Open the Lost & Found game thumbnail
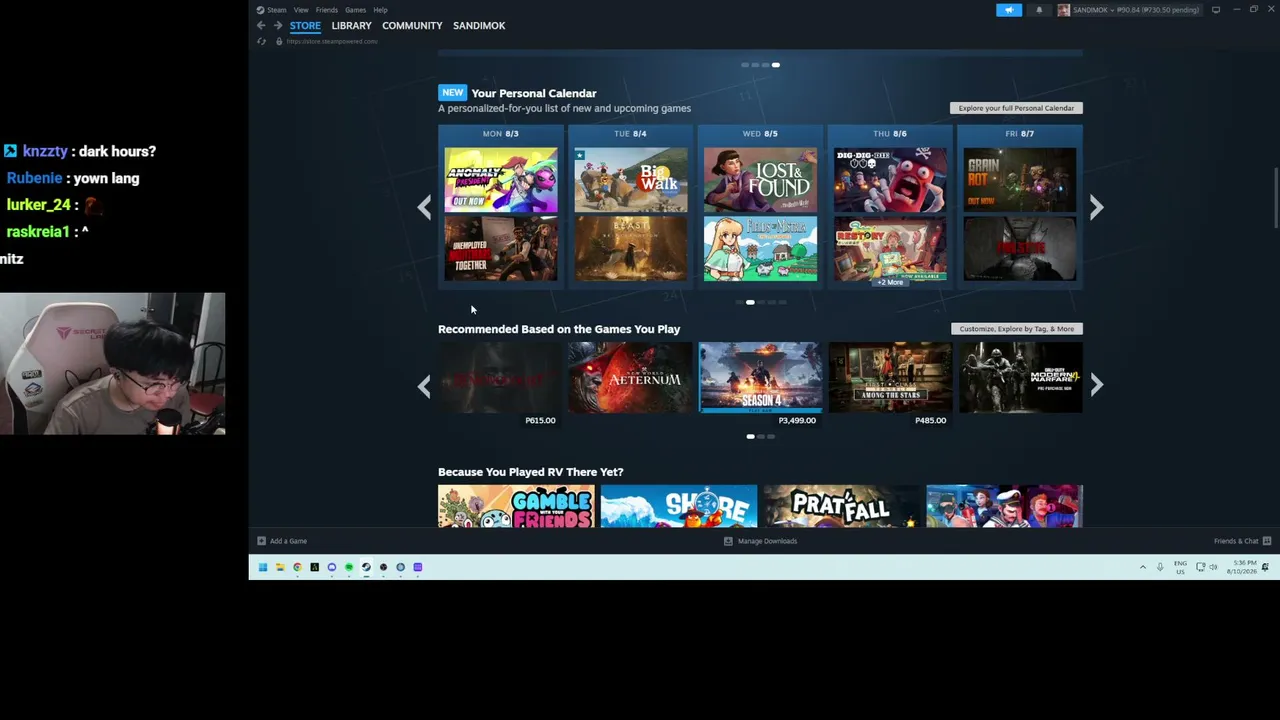 coord(760,180)
